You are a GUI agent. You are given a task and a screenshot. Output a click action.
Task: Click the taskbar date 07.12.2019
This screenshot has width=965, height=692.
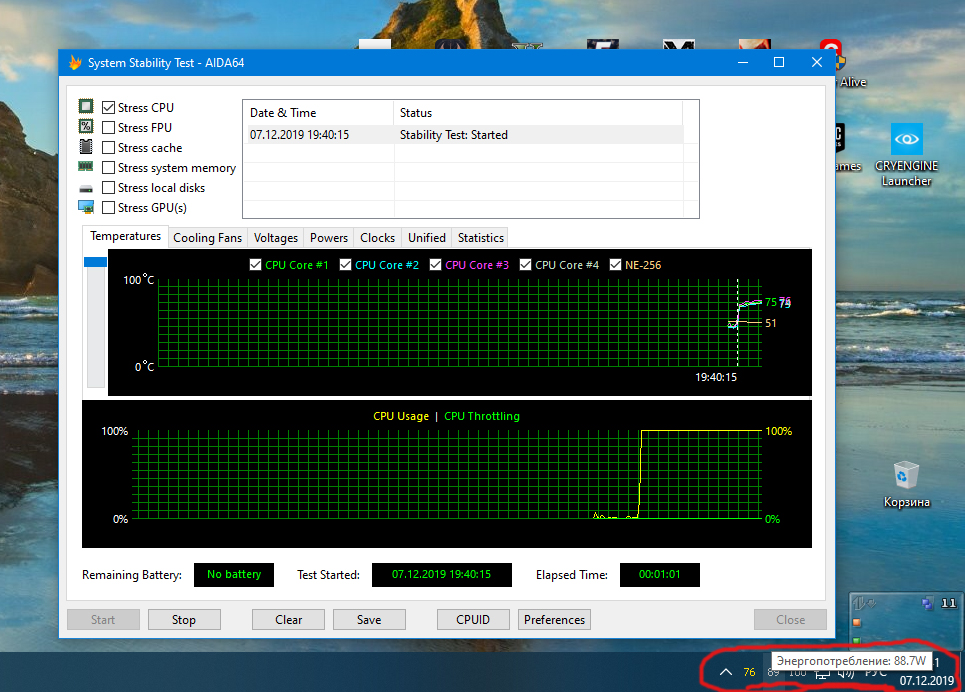tap(927, 680)
